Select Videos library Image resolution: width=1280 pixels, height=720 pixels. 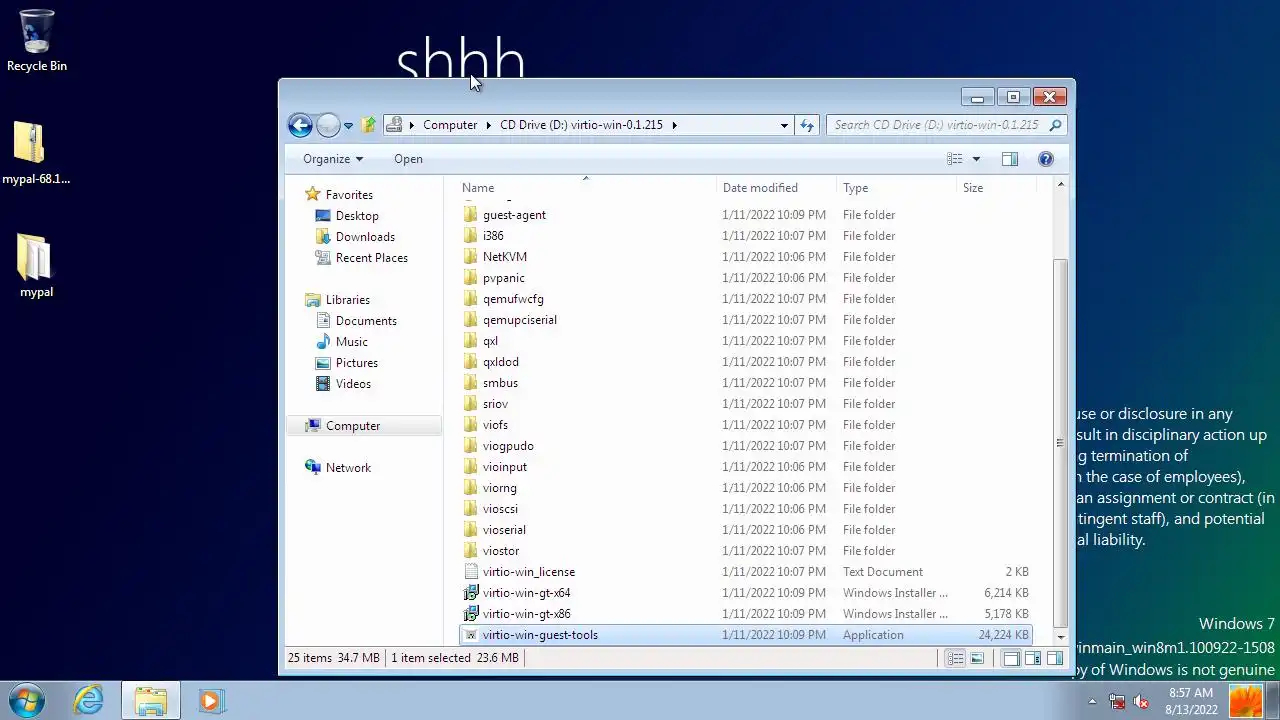[353, 384]
